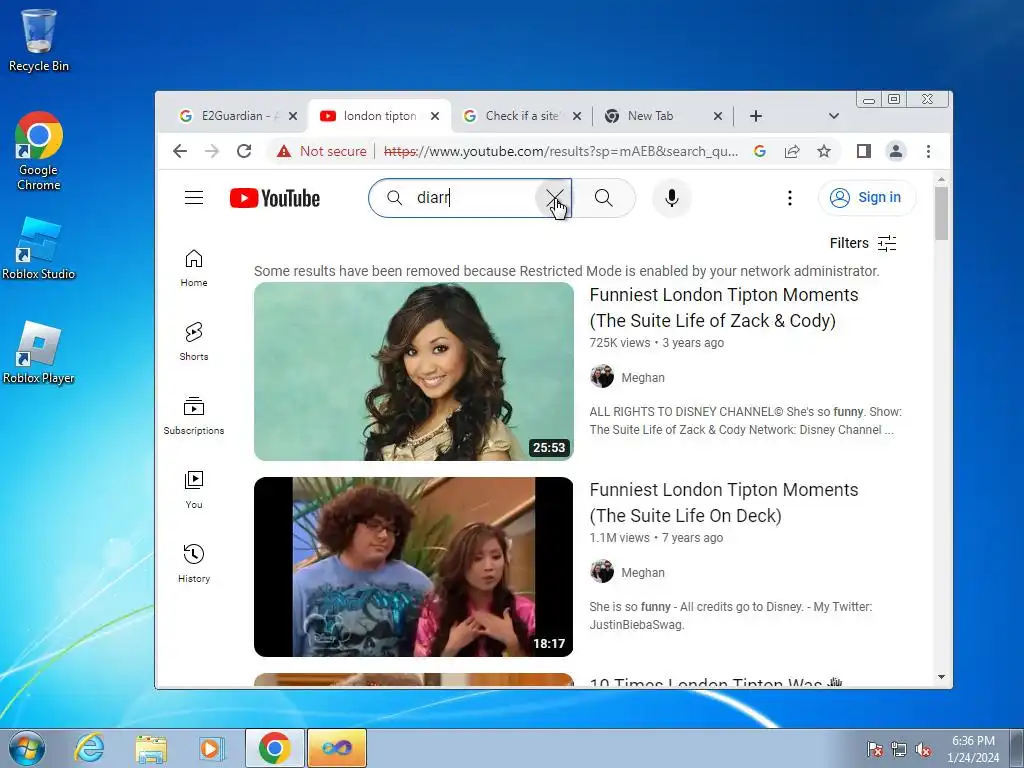Switch to Check if a site tab
The height and width of the screenshot is (768, 1024).
[x=522, y=116]
